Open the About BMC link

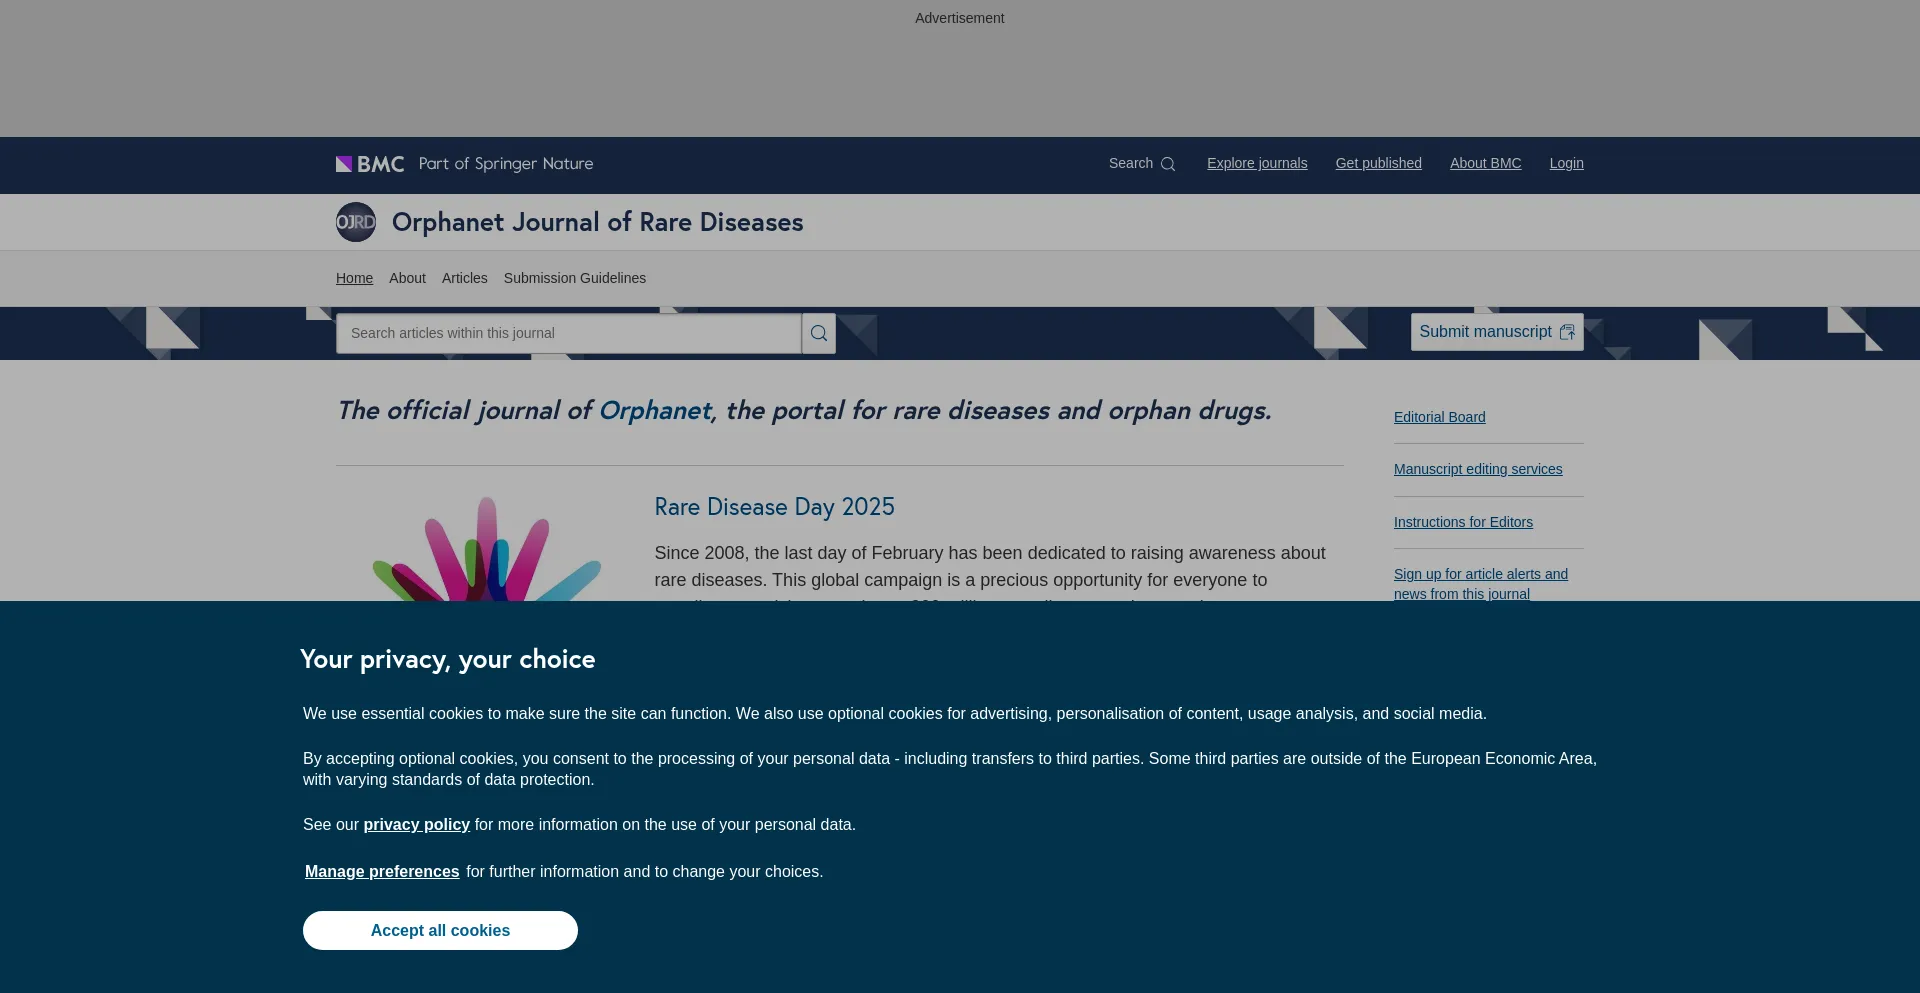(x=1485, y=163)
